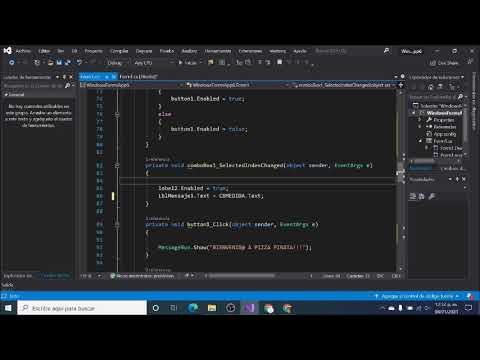This screenshot has height=360, width=480.
Task: Select the Solution WindowsFormsApp3 tree node
Action: [x=437, y=106]
